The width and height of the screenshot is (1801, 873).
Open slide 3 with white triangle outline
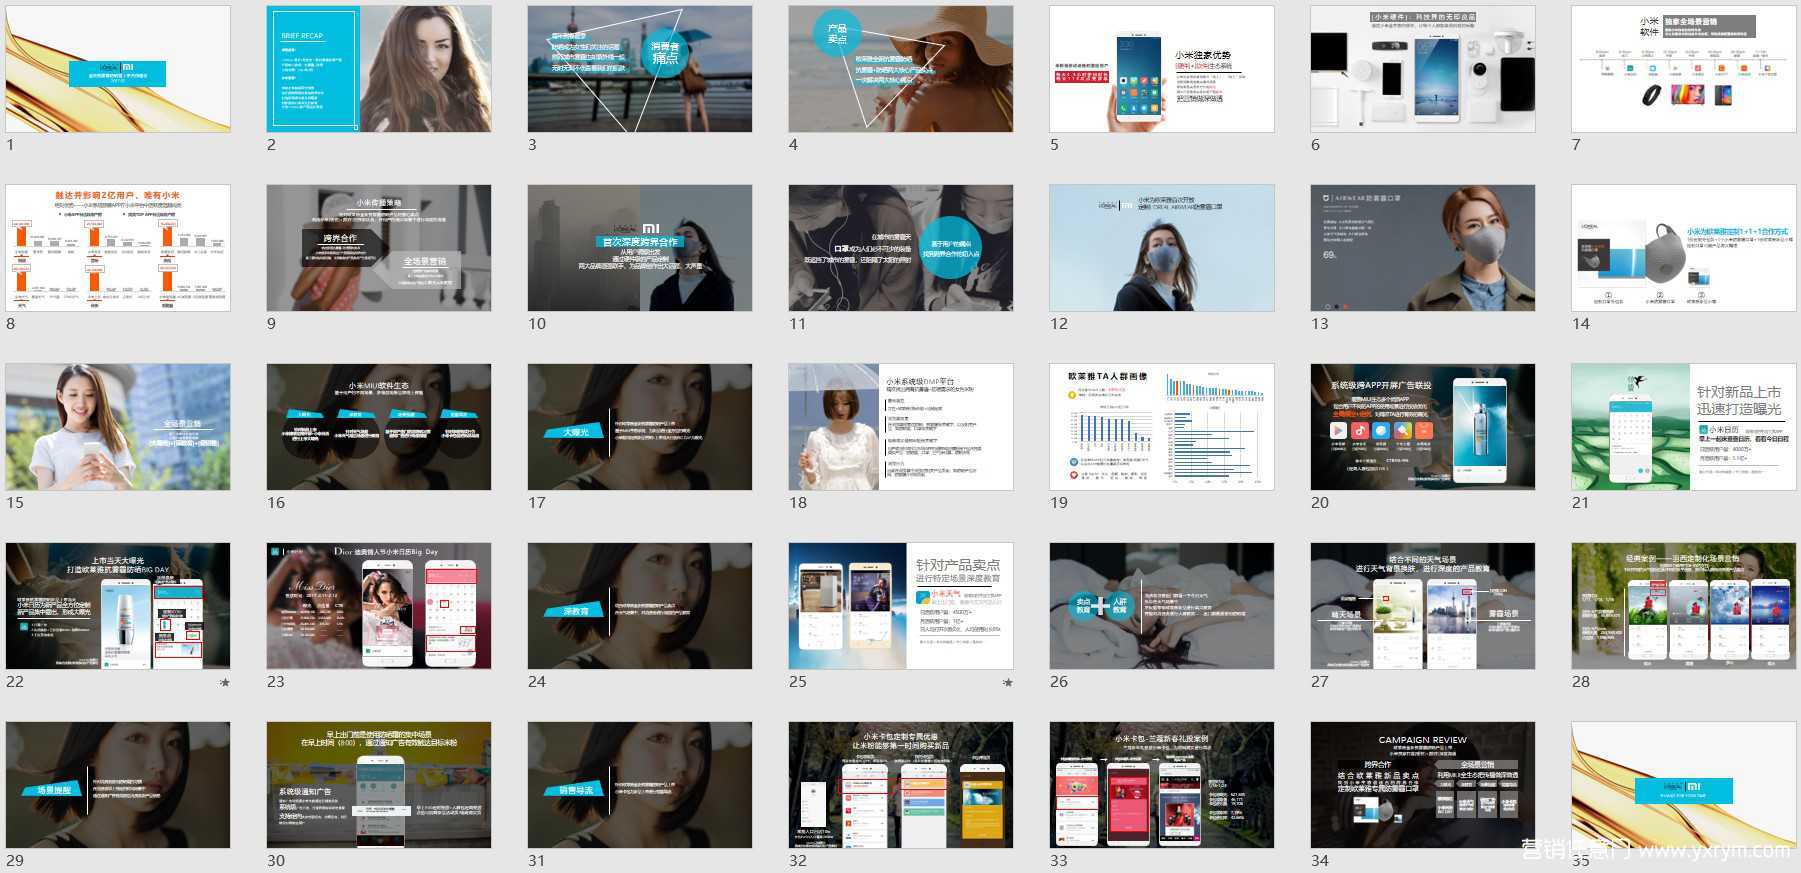pos(640,69)
